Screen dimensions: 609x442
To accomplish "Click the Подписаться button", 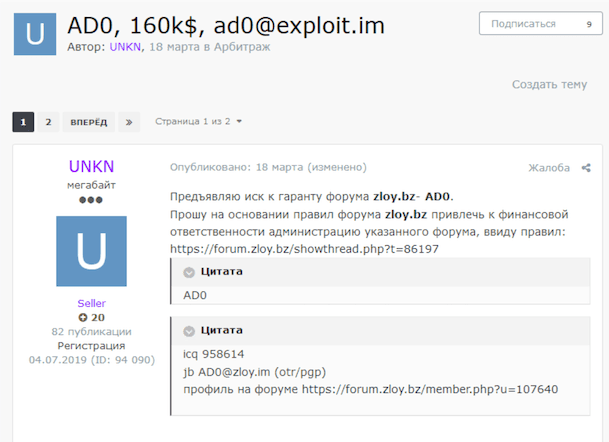I will [x=541, y=24].
